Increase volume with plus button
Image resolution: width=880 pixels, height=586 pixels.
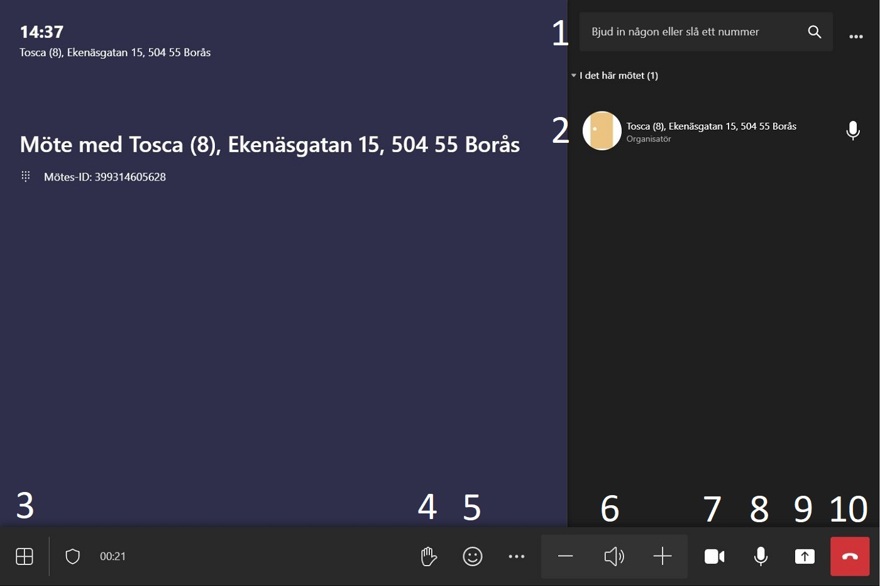(662, 556)
